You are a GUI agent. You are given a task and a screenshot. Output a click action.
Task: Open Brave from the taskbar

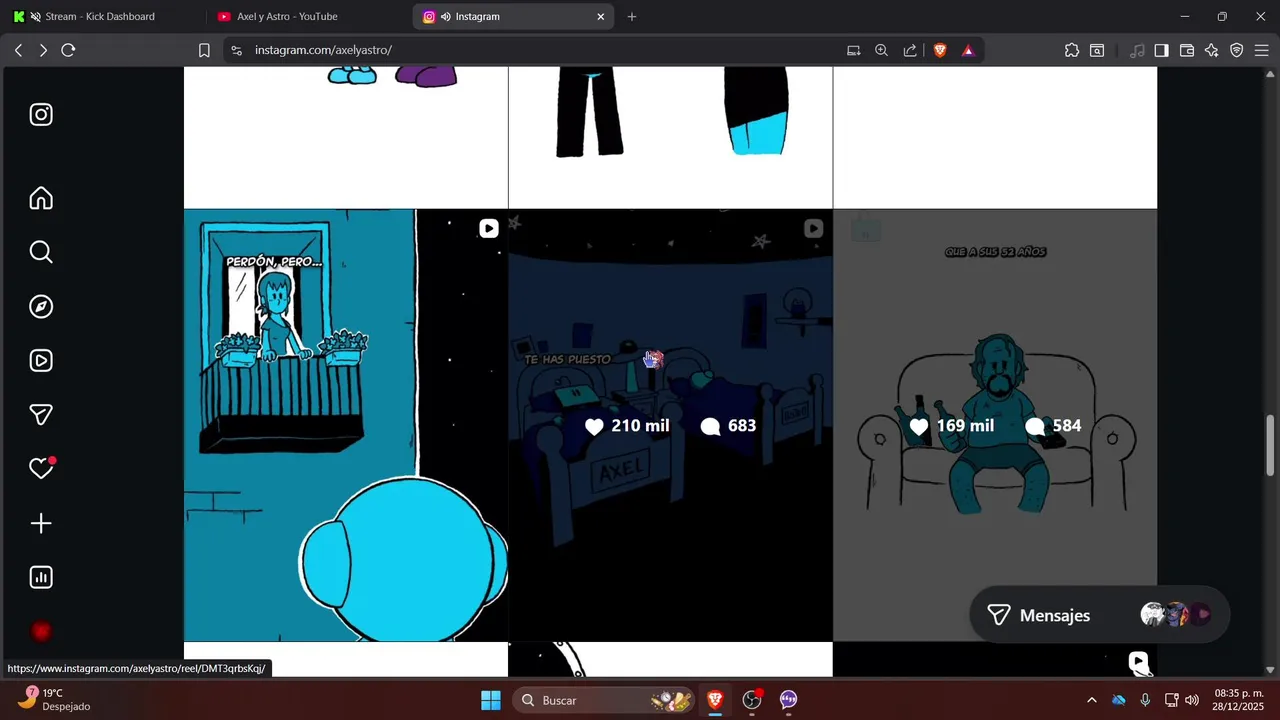coord(715,700)
